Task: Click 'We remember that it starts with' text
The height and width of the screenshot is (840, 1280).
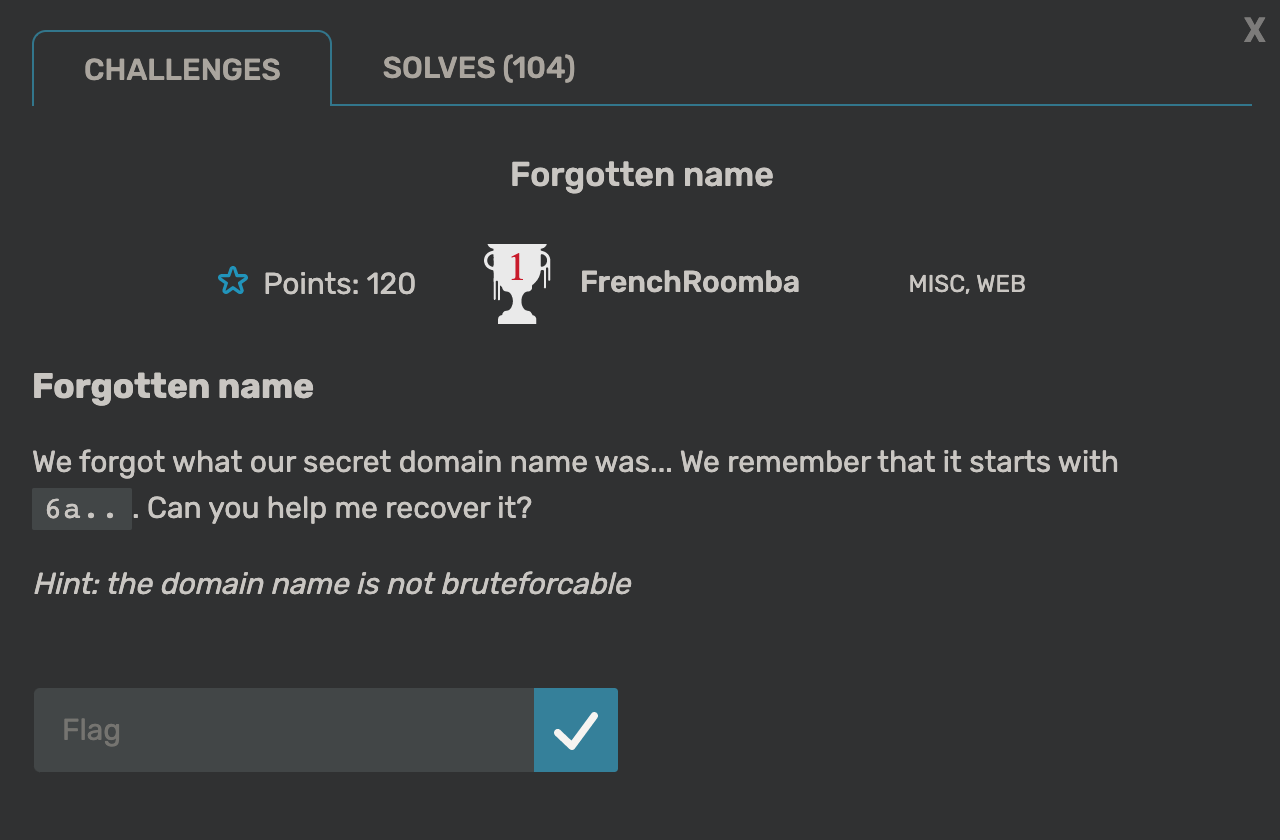Action: coord(899,462)
